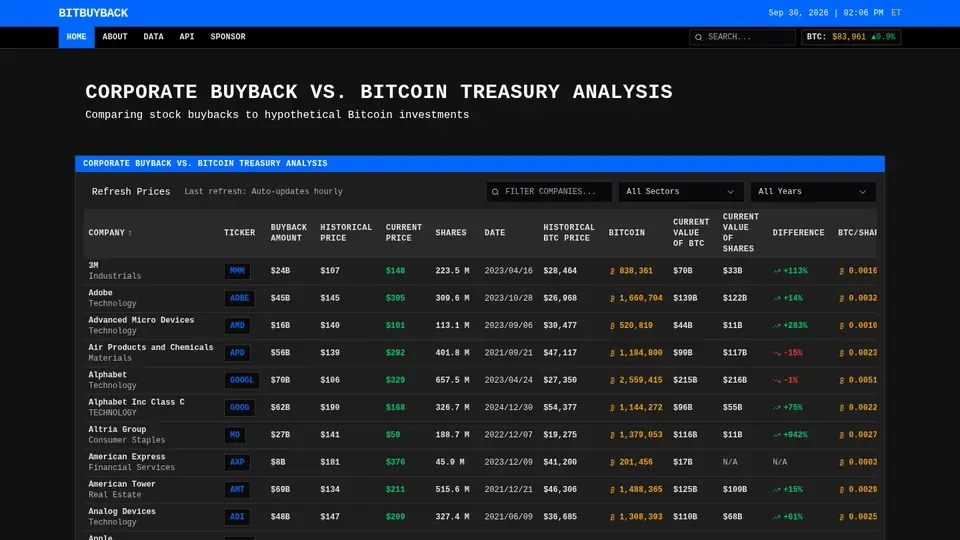This screenshot has width=960, height=540.
Task: Select the 3M company name
Action: pyautogui.click(x=93, y=266)
